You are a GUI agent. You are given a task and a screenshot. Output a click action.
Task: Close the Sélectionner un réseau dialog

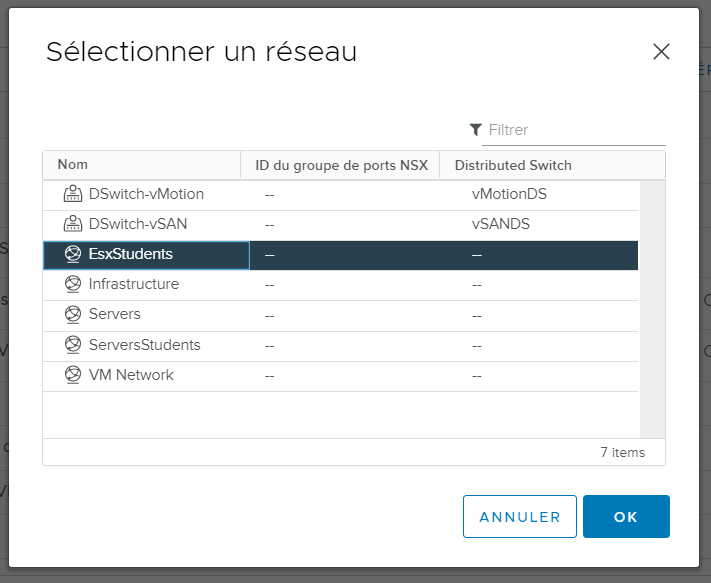pyautogui.click(x=661, y=51)
